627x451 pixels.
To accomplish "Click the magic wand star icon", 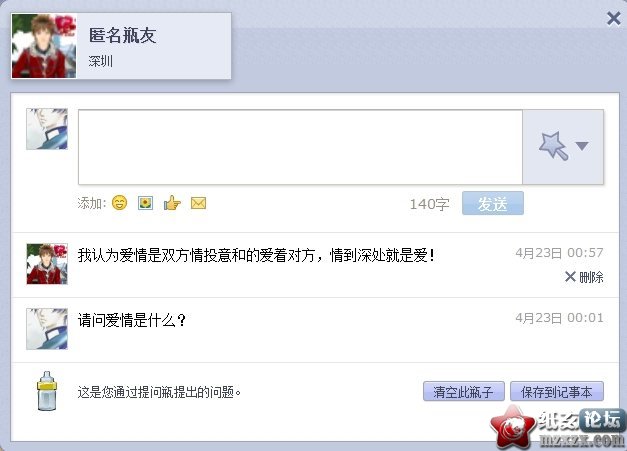I will (x=553, y=146).
